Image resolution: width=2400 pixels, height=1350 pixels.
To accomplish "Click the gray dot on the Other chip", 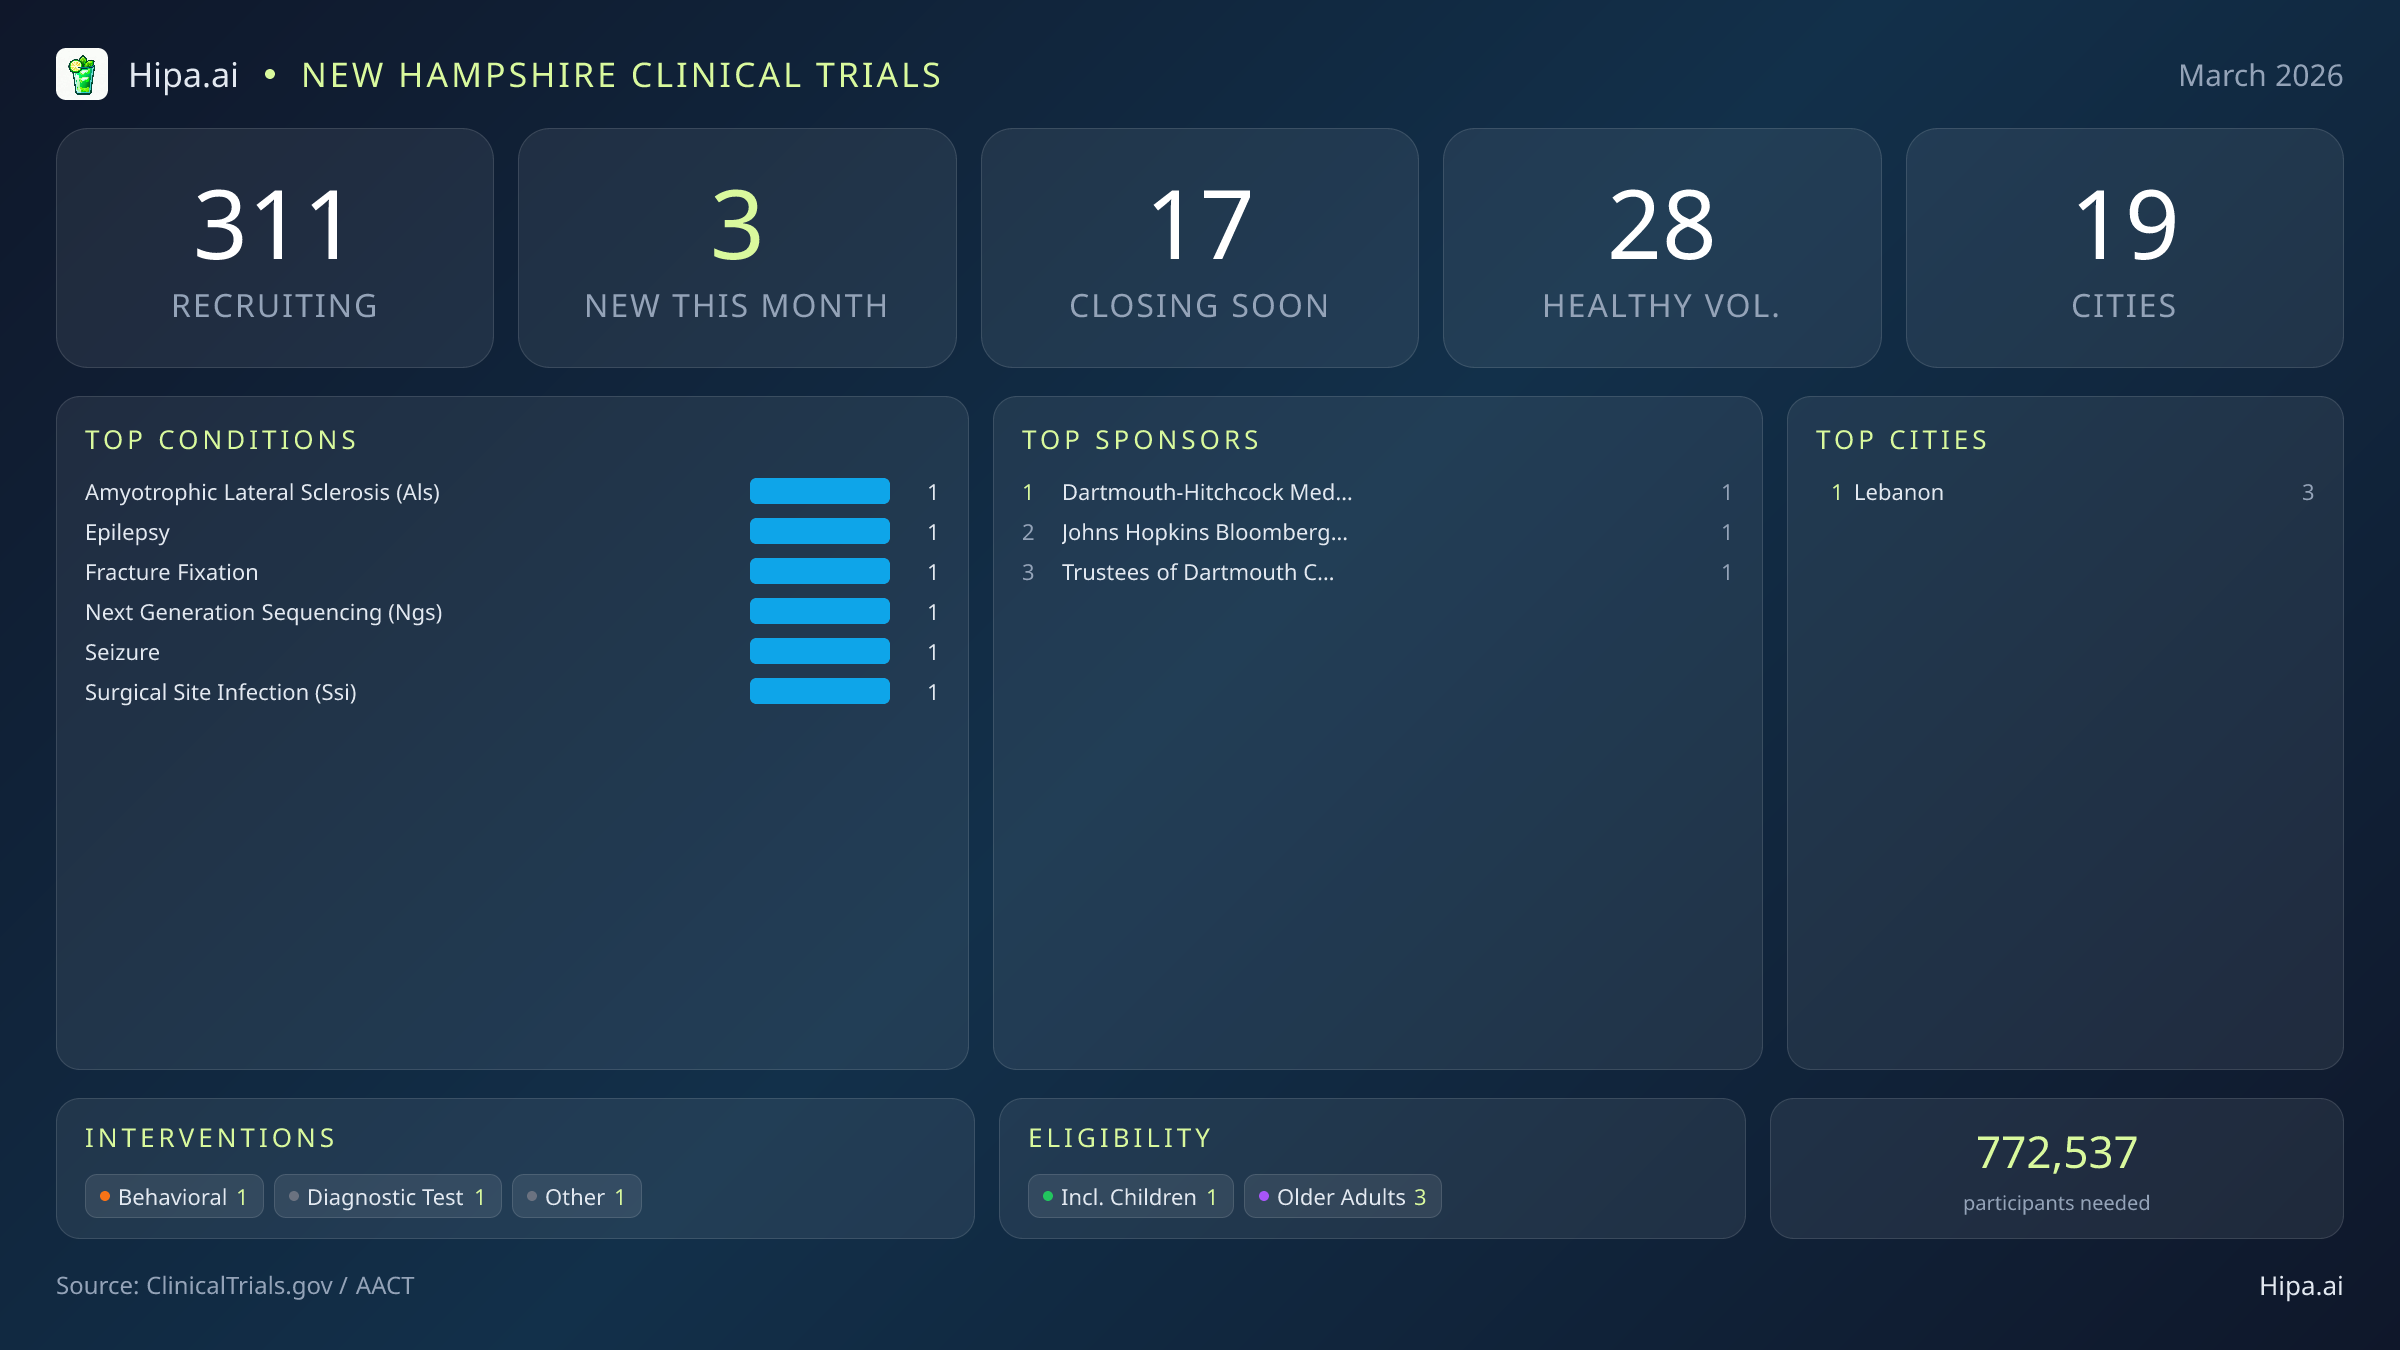I will point(531,1195).
